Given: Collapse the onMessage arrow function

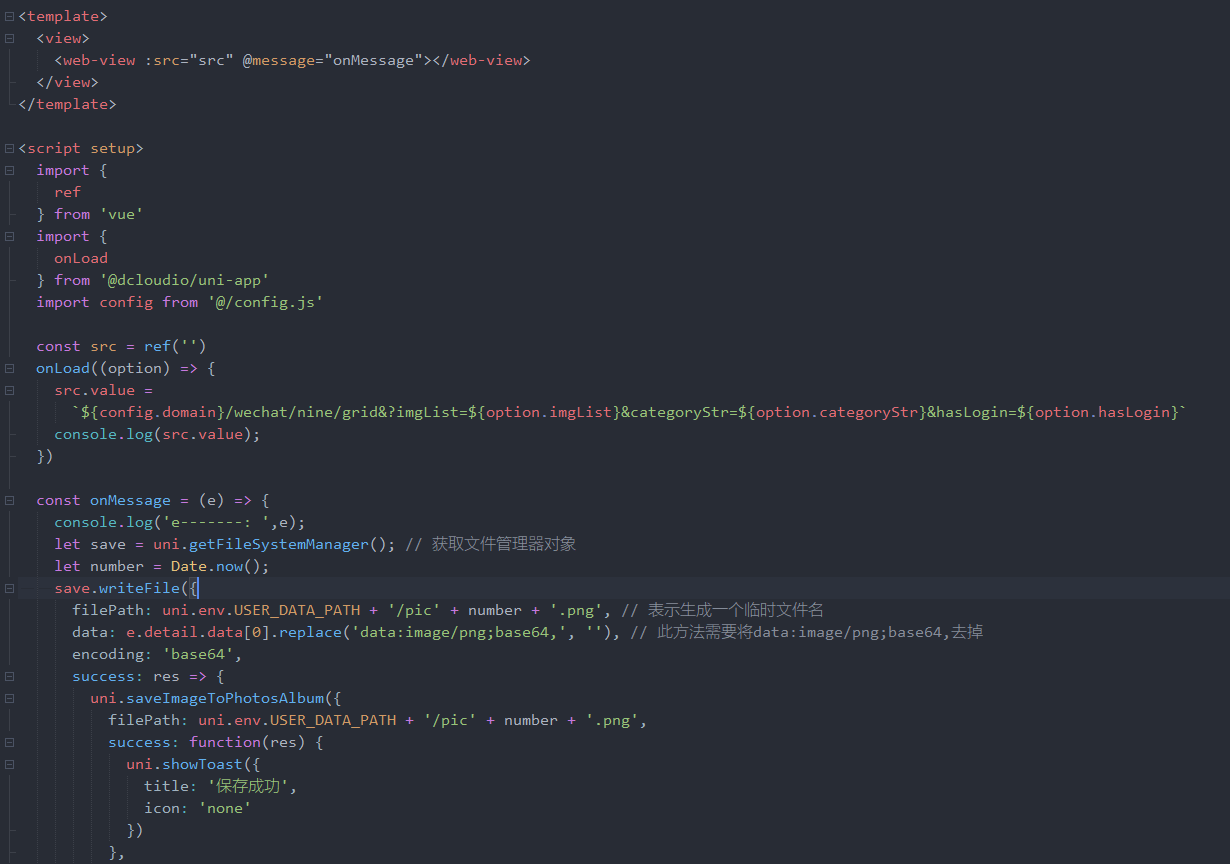Looking at the screenshot, I should [x=9, y=500].
